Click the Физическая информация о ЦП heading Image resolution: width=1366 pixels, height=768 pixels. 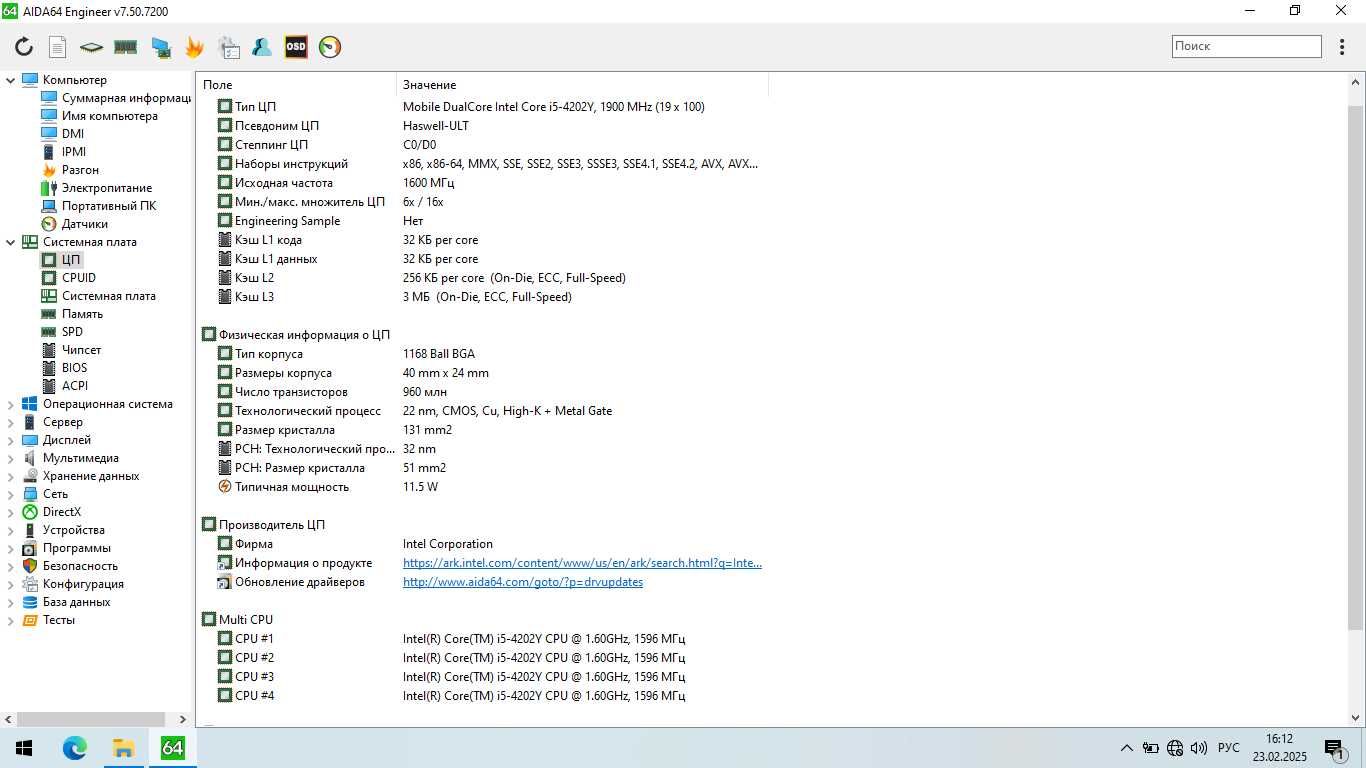(x=304, y=335)
